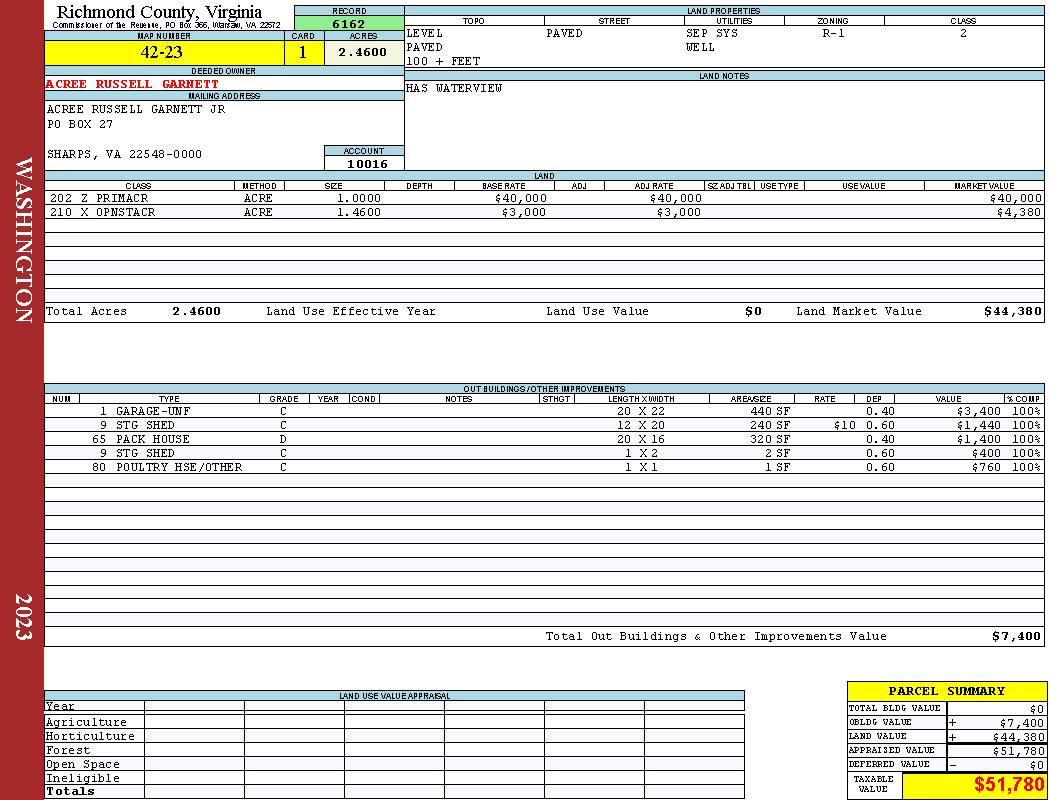
Task: Click the Totals row label
Action: 70,791
